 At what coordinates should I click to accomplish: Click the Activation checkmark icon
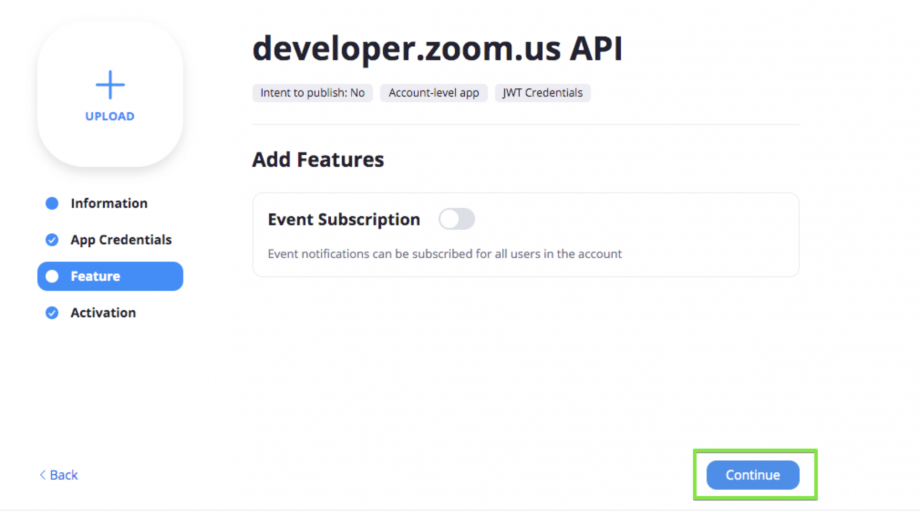point(52,313)
